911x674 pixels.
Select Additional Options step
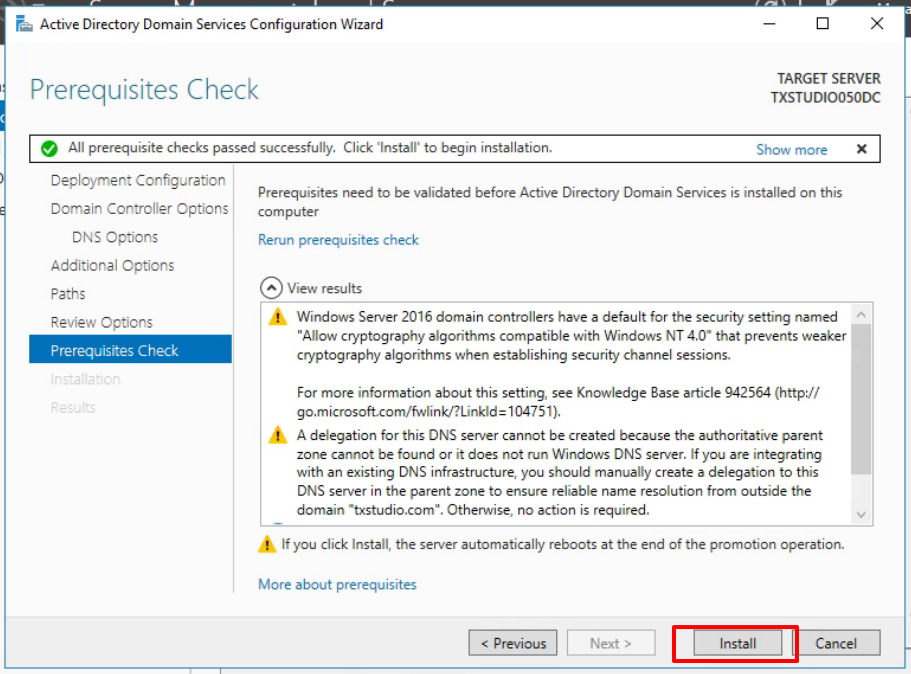(112, 266)
